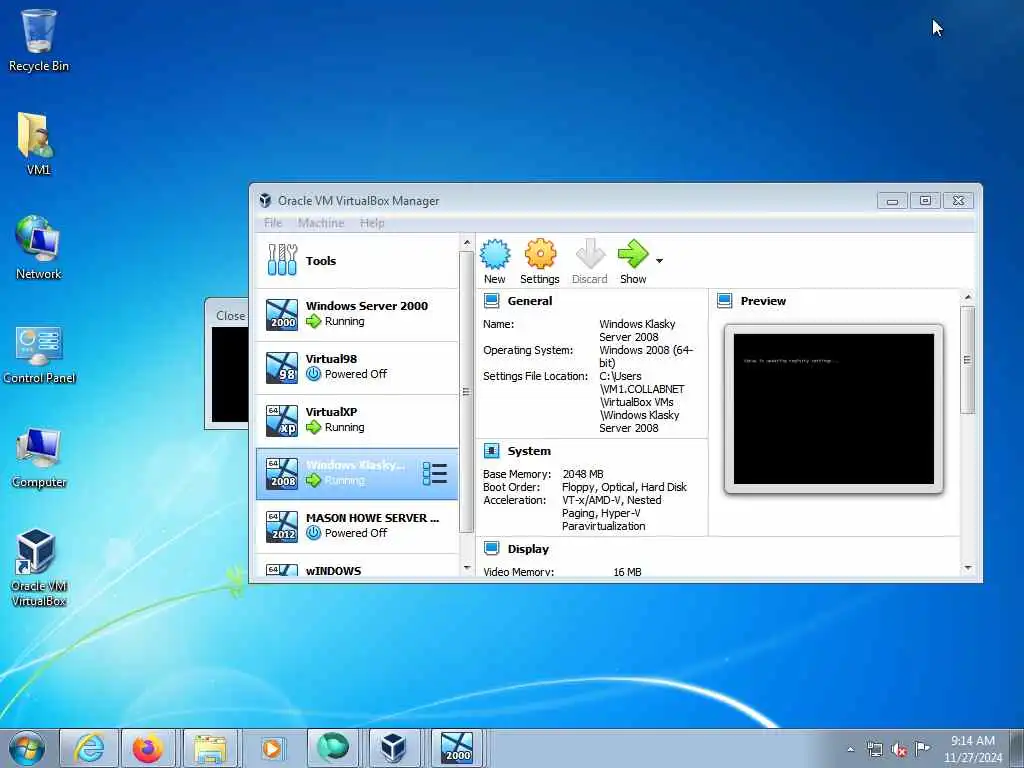
Task: Select Windows Server 2000 virtual machine
Action: (x=357, y=314)
